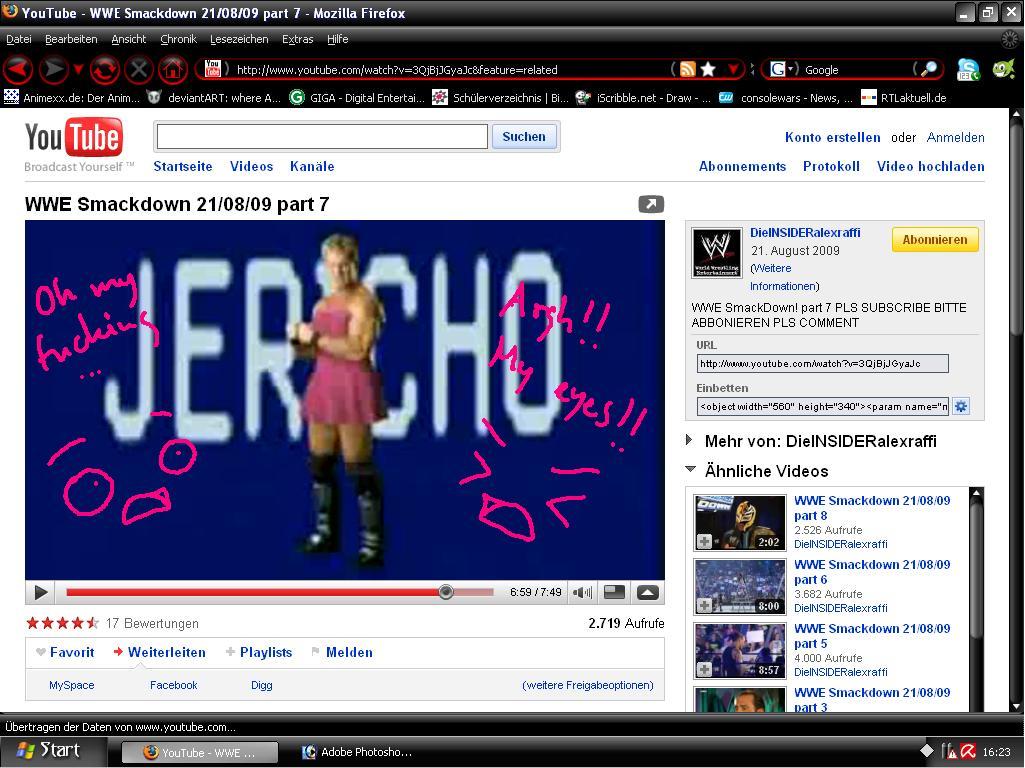Image resolution: width=1025 pixels, height=768 pixels.
Task: Play the video with the play button
Action: pos(41,592)
